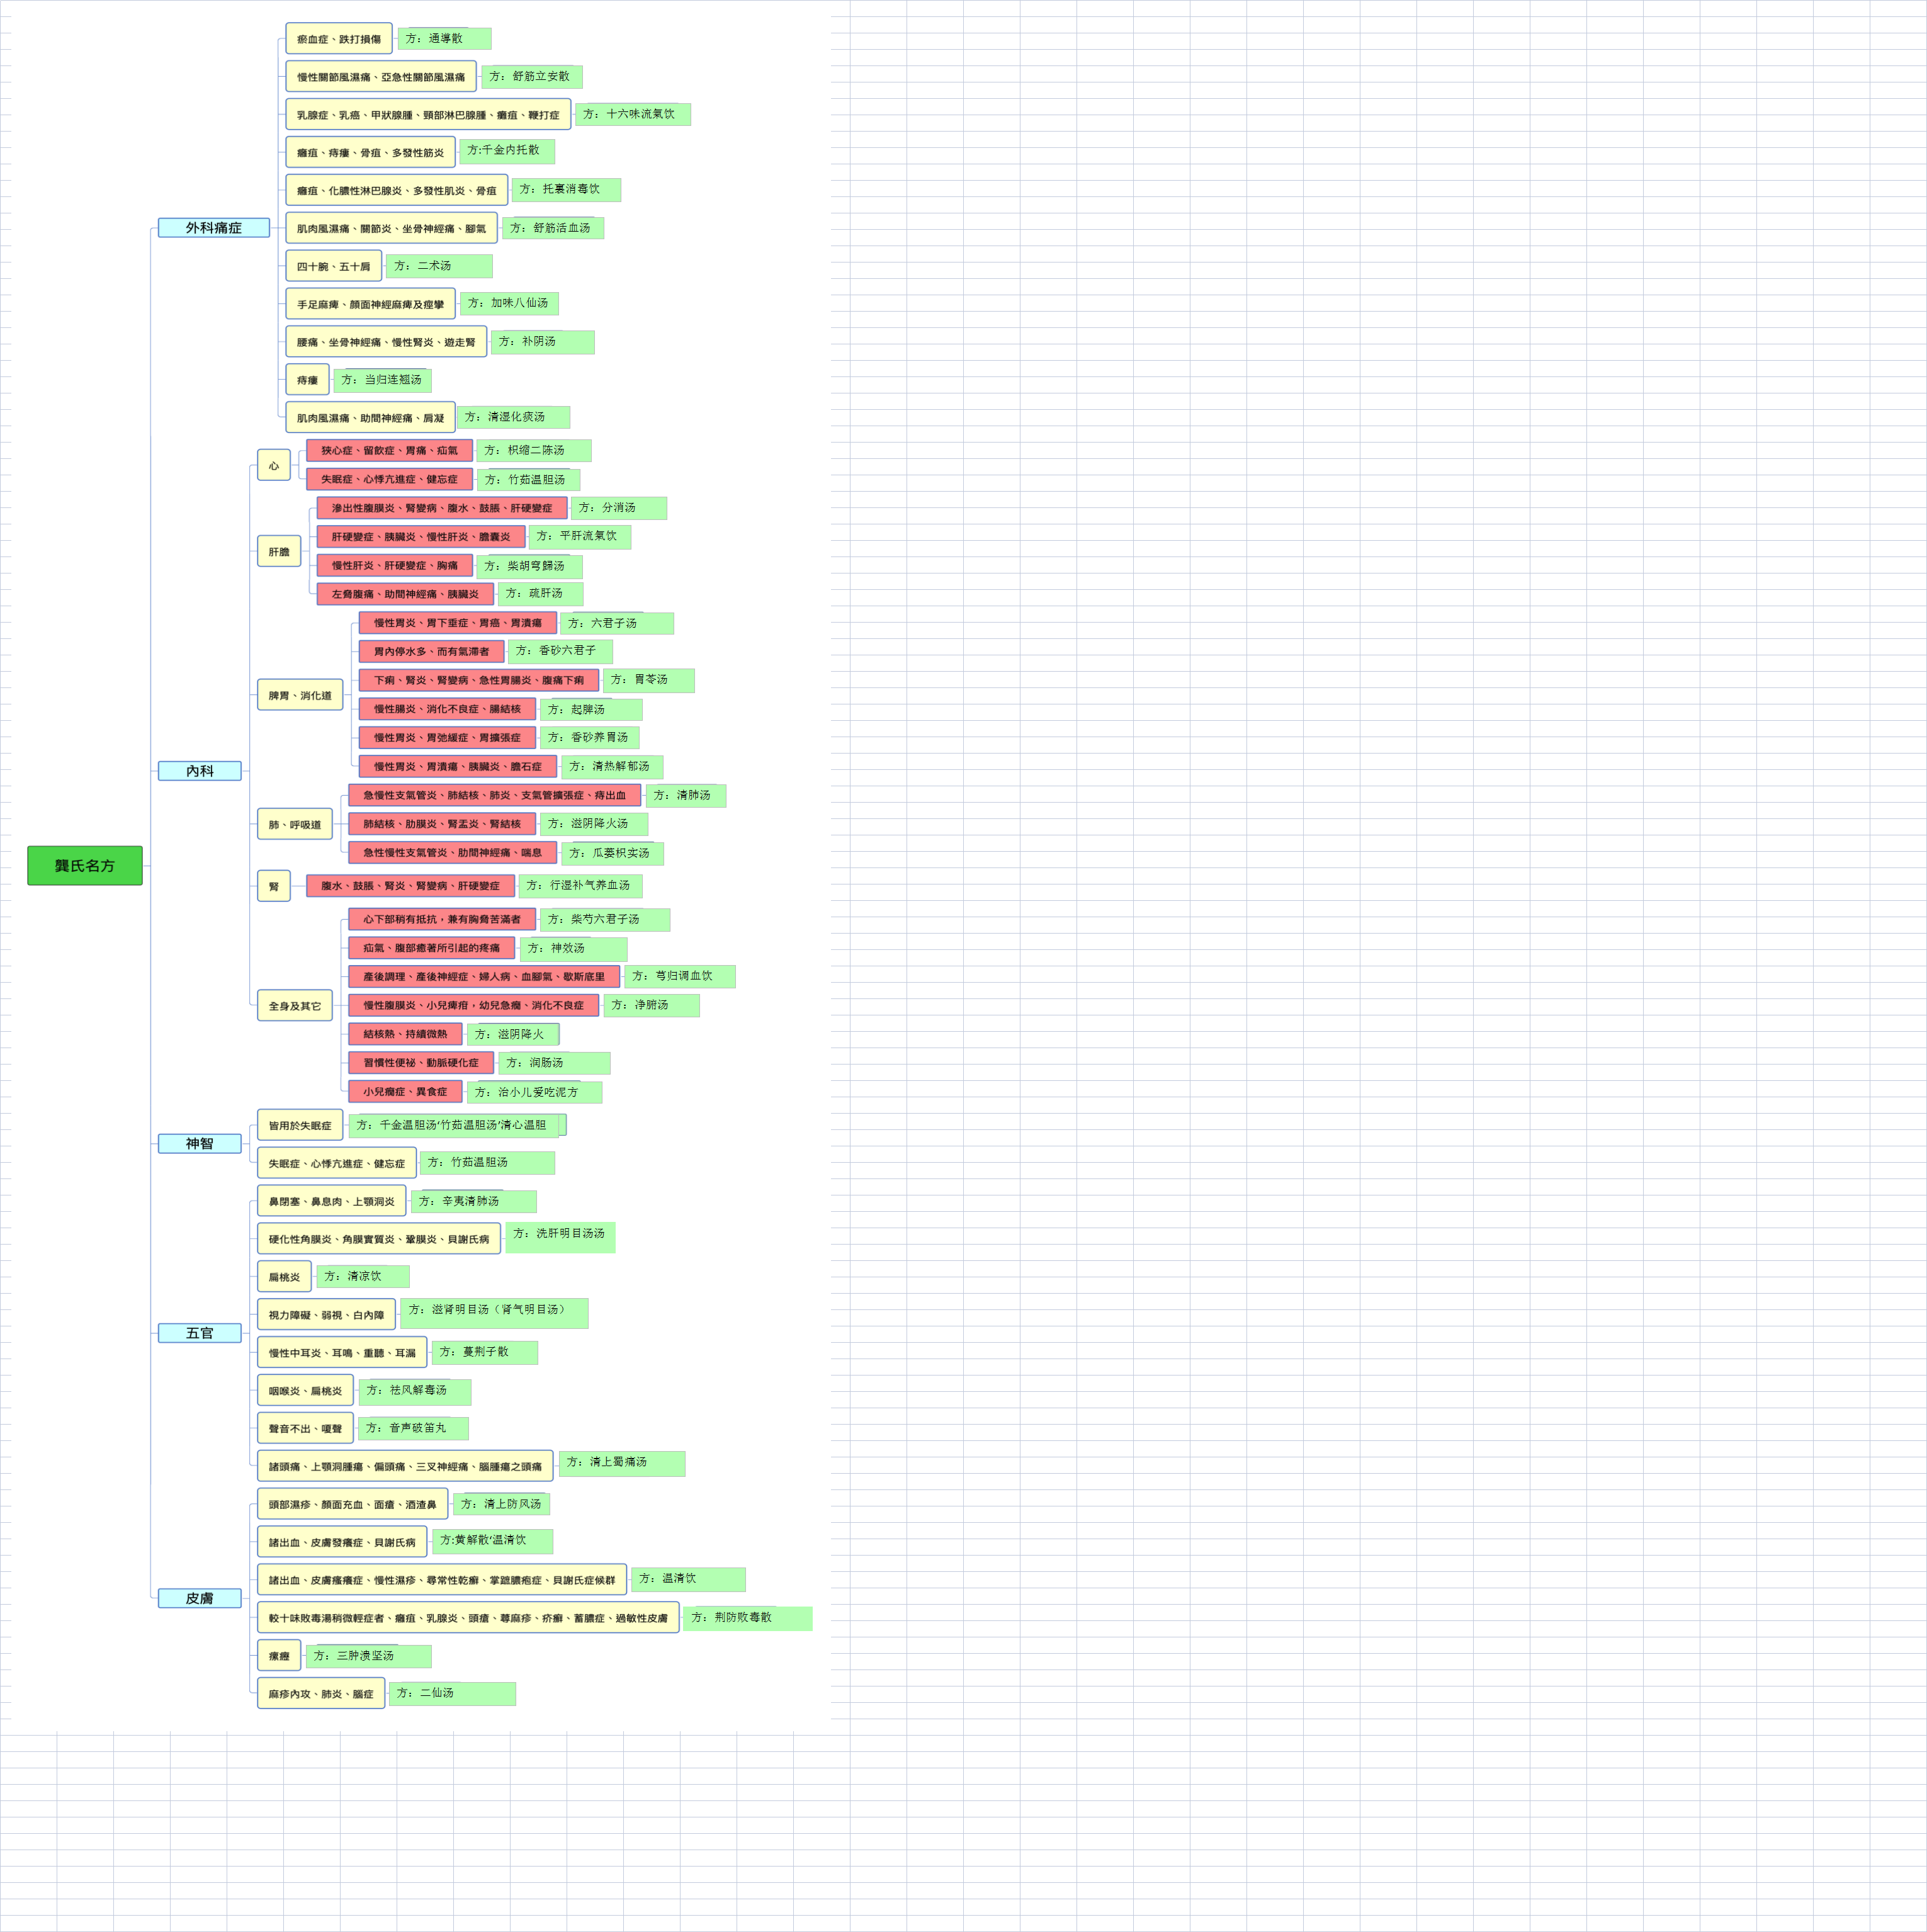Select the 方: 清热解郁汤 formula box
Image resolution: width=1927 pixels, height=1932 pixels.
click(x=612, y=767)
